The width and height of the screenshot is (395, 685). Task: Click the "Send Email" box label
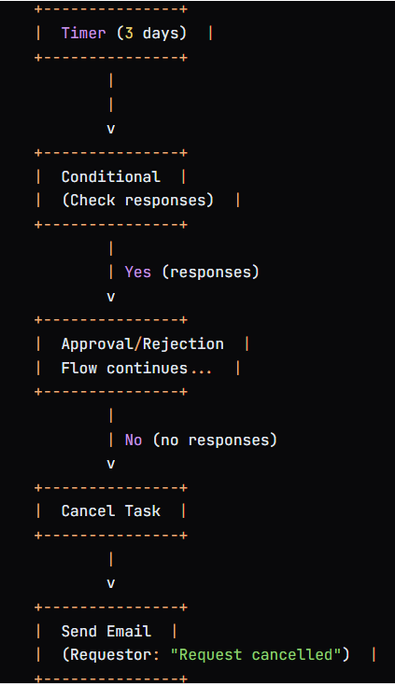(106, 631)
